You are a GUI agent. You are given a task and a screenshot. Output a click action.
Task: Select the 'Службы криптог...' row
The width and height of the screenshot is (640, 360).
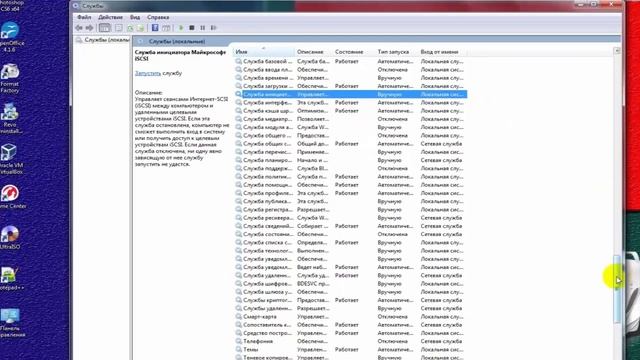point(350,300)
